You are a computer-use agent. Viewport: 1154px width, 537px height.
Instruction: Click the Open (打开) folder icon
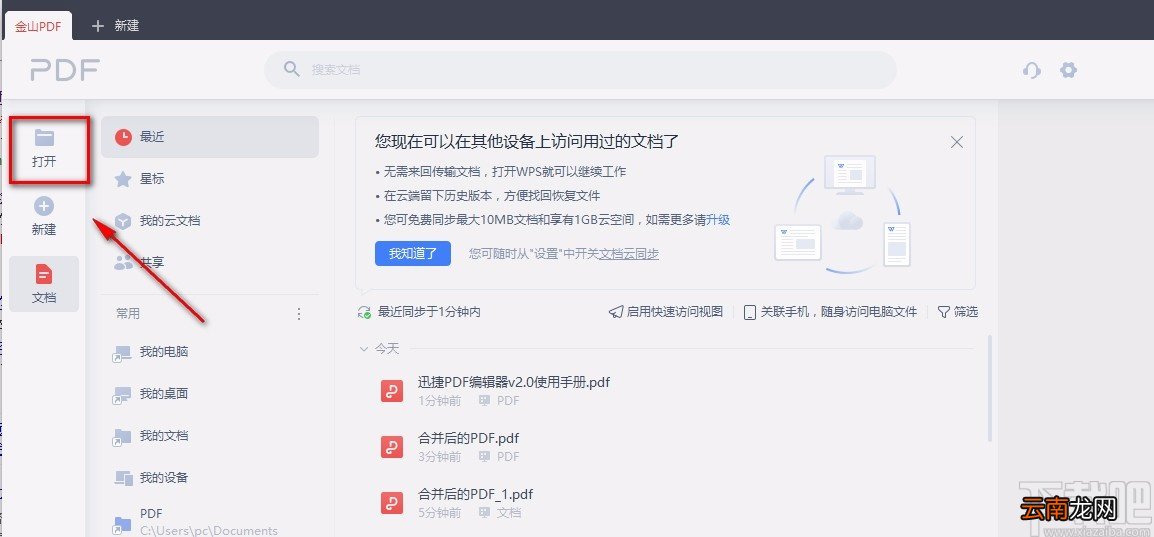coord(44,138)
